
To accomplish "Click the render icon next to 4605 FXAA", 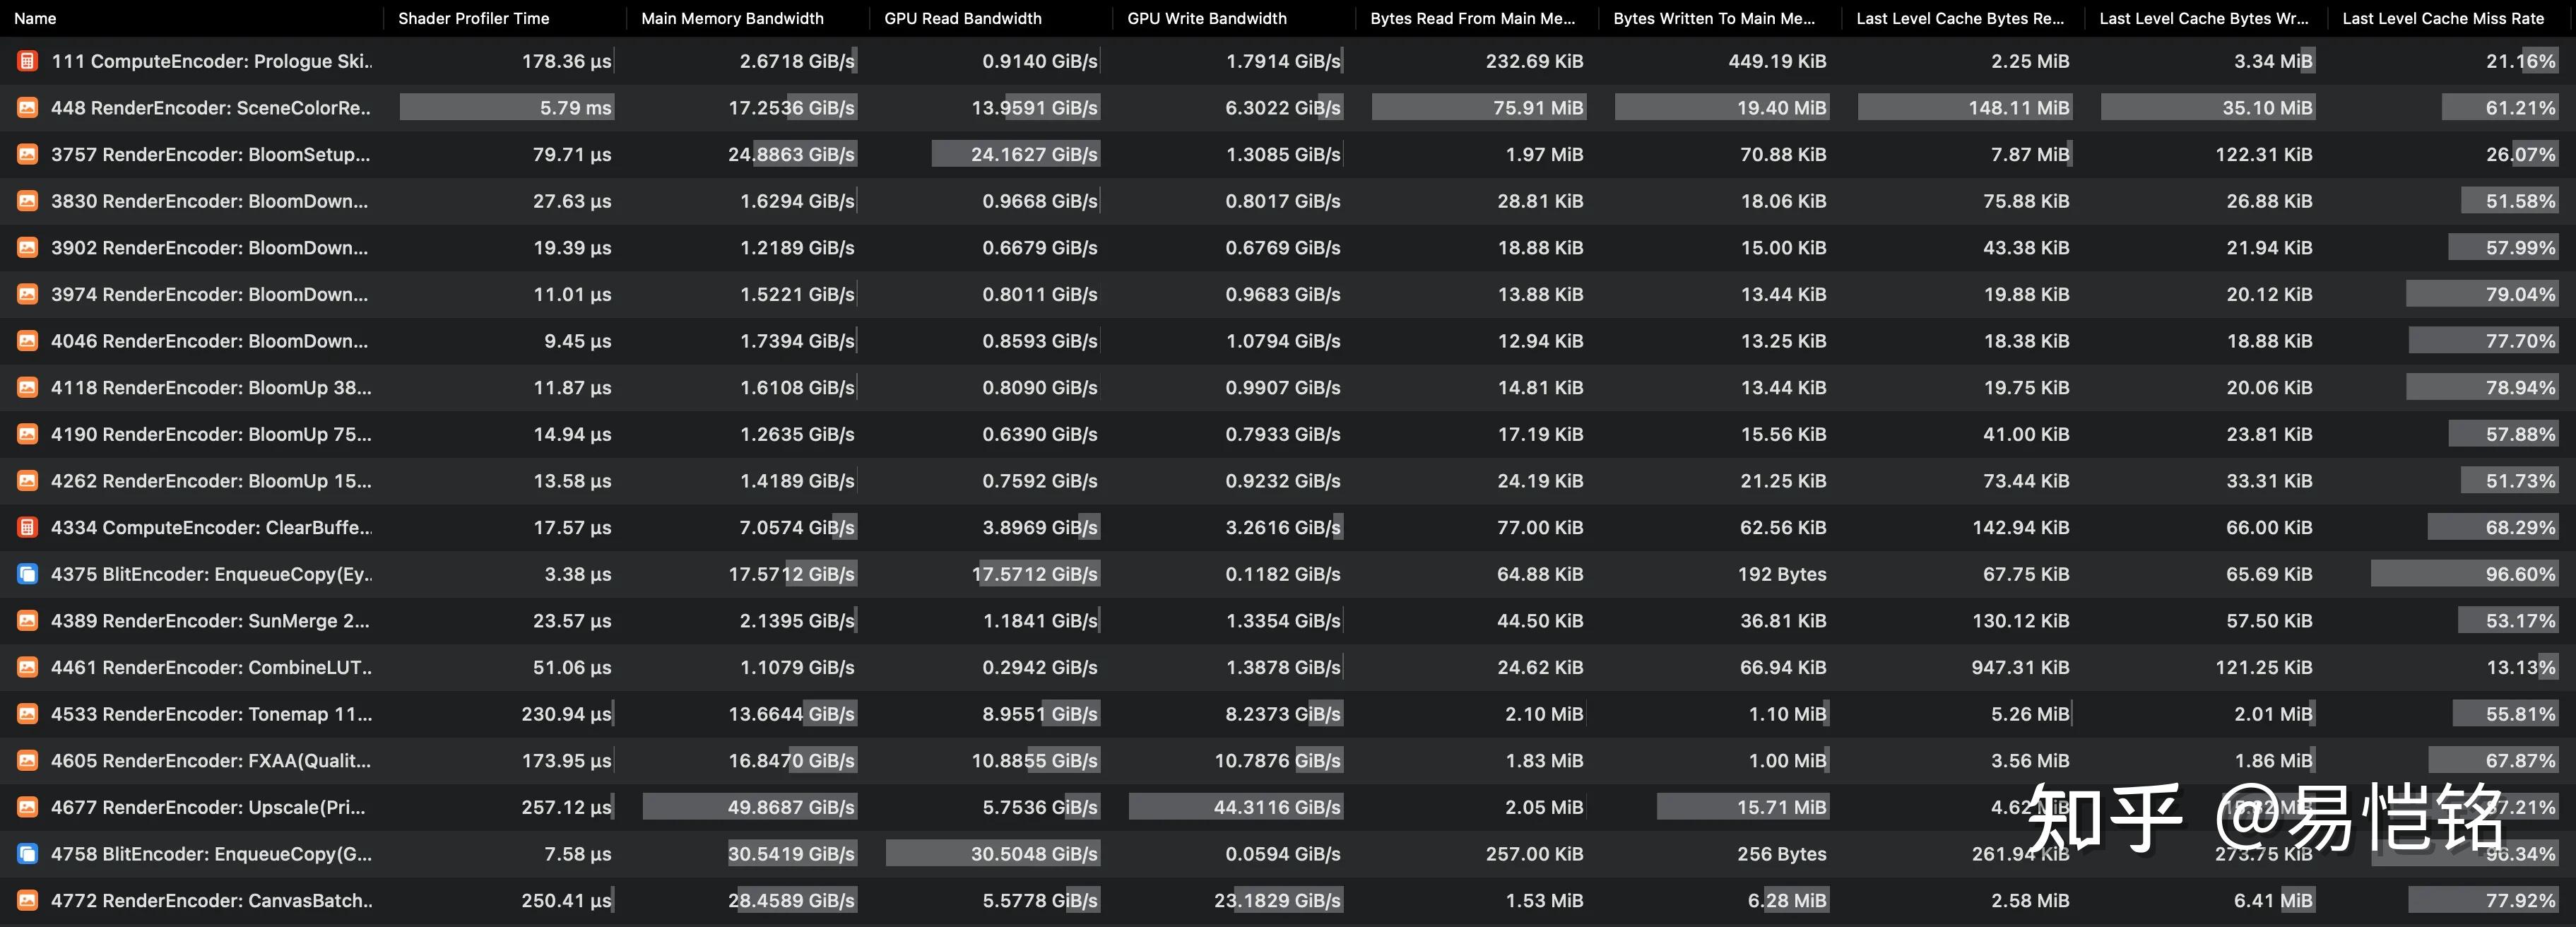I will 27,761.
